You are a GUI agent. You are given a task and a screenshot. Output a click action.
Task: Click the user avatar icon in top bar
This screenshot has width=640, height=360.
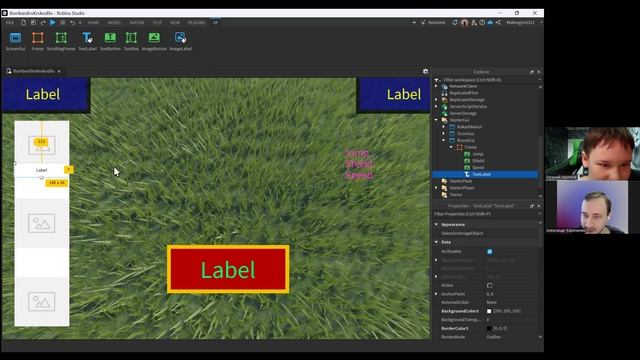464,22
